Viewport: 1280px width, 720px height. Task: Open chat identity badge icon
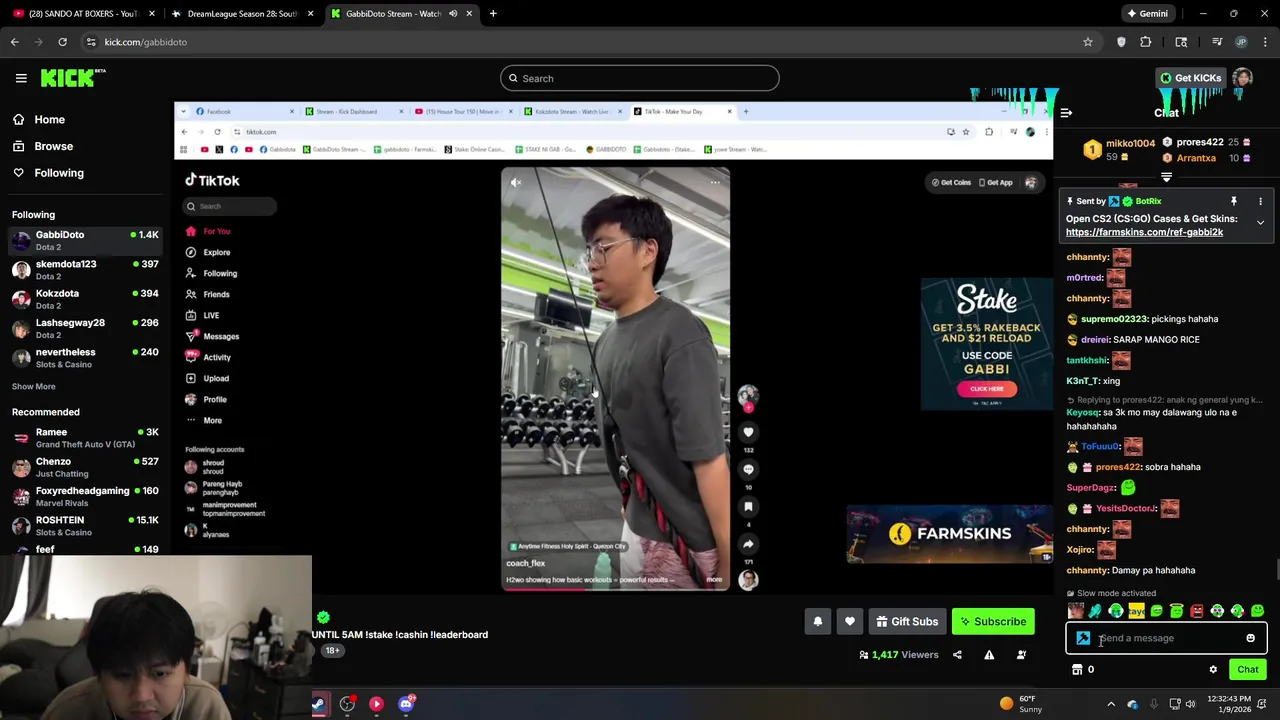(1083, 638)
